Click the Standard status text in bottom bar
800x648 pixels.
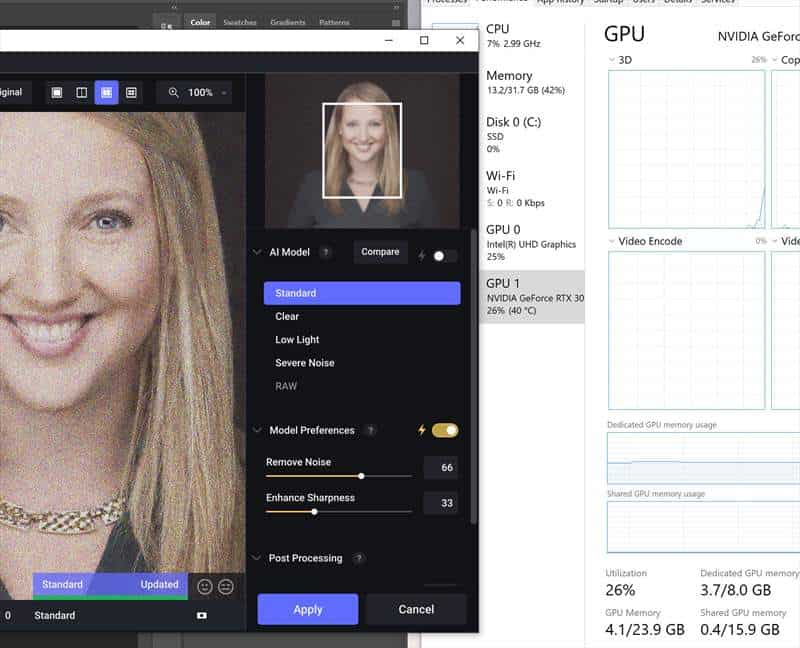point(55,615)
